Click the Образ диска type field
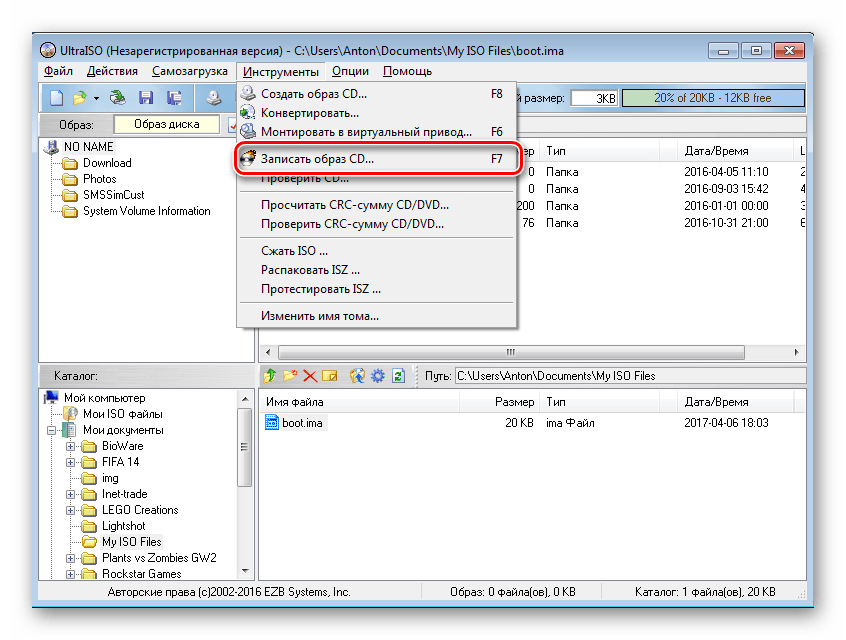 coord(167,124)
